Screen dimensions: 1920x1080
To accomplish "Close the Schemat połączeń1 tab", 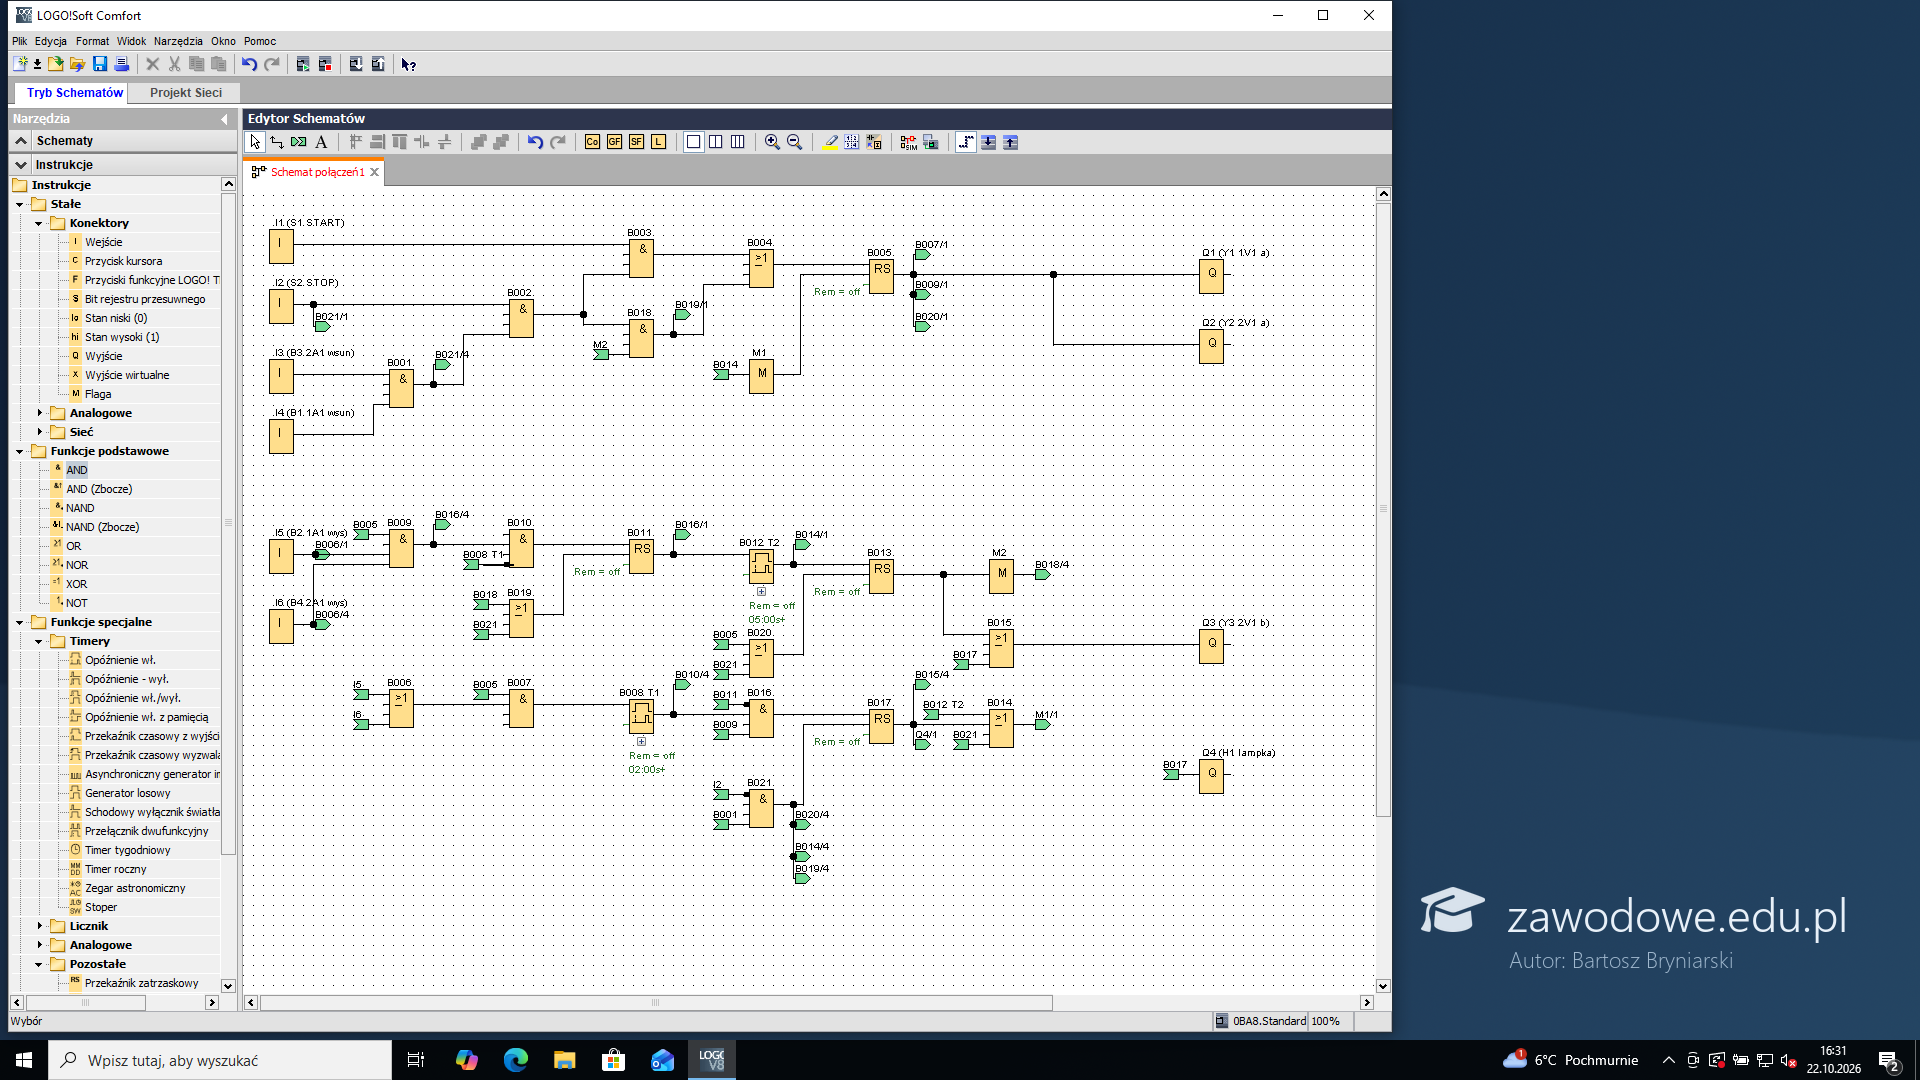I will pyautogui.click(x=375, y=172).
